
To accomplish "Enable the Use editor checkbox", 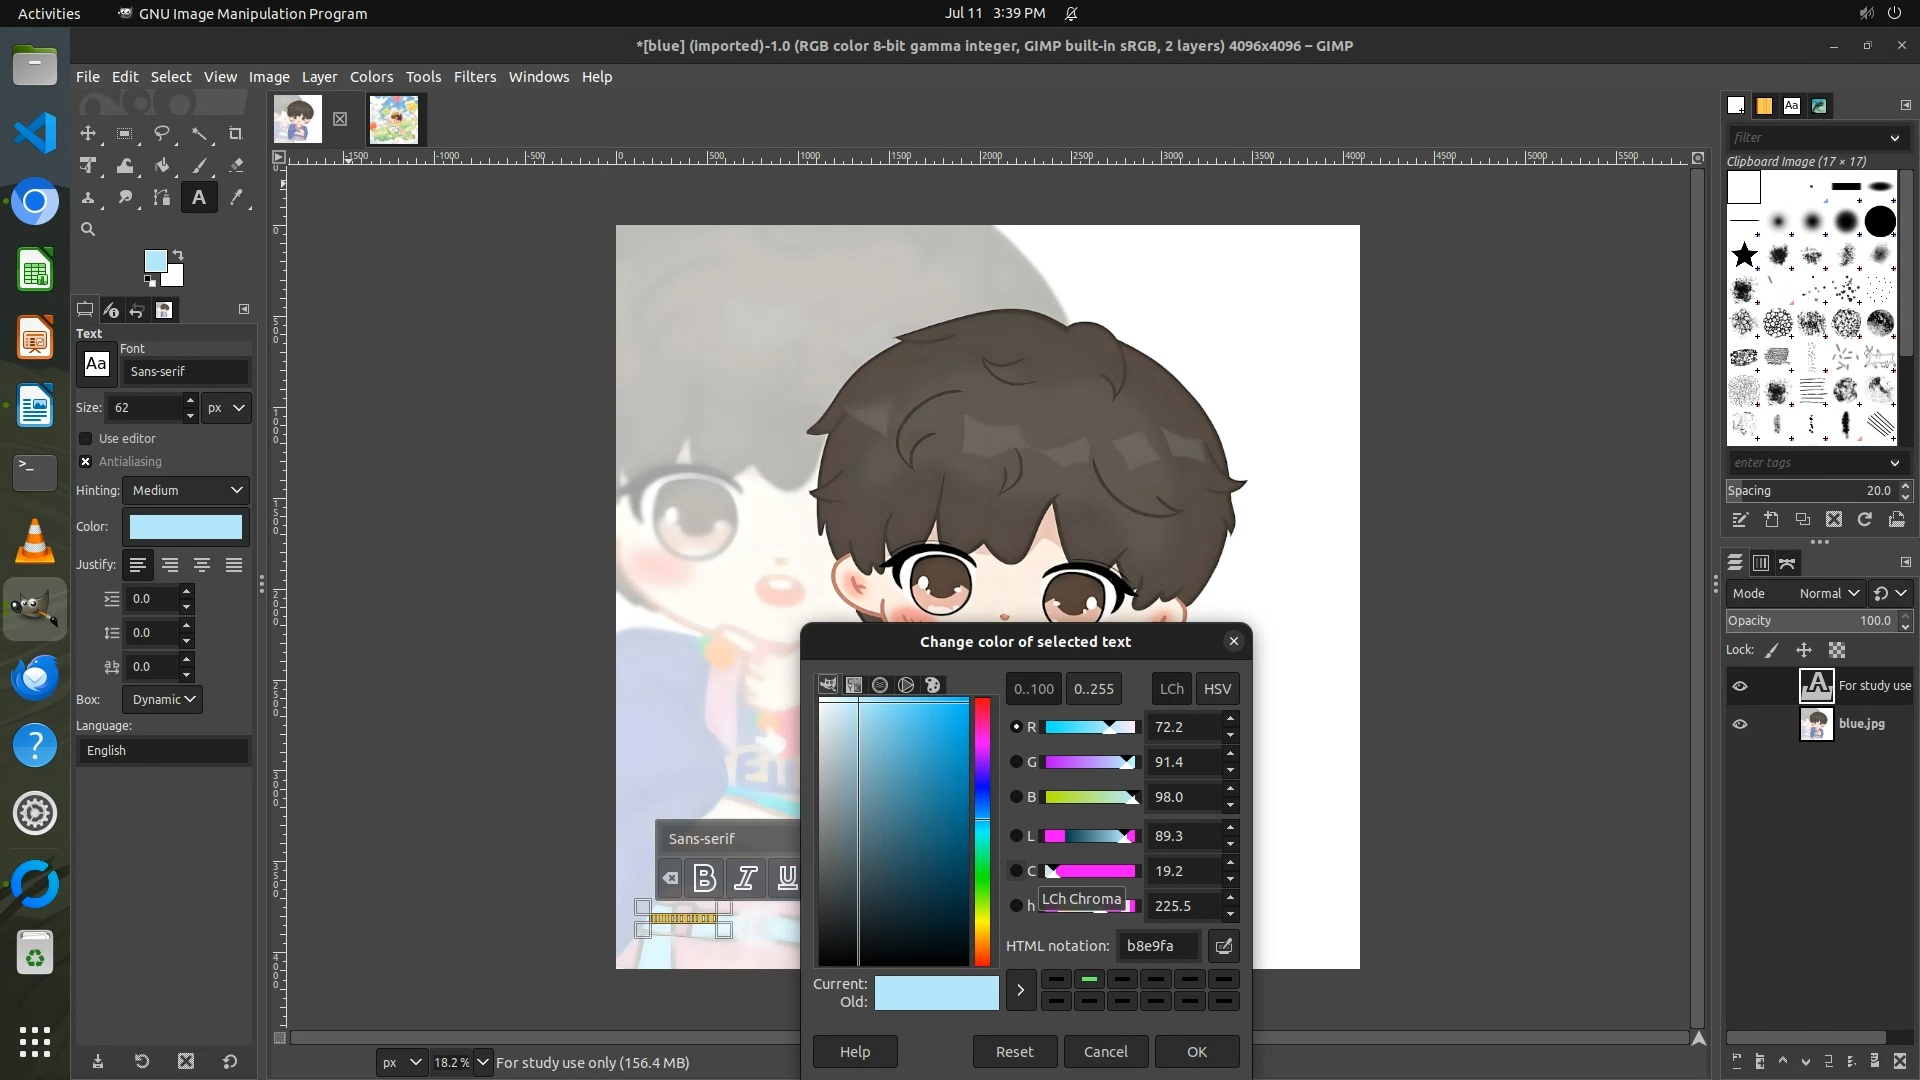I will coord(86,438).
